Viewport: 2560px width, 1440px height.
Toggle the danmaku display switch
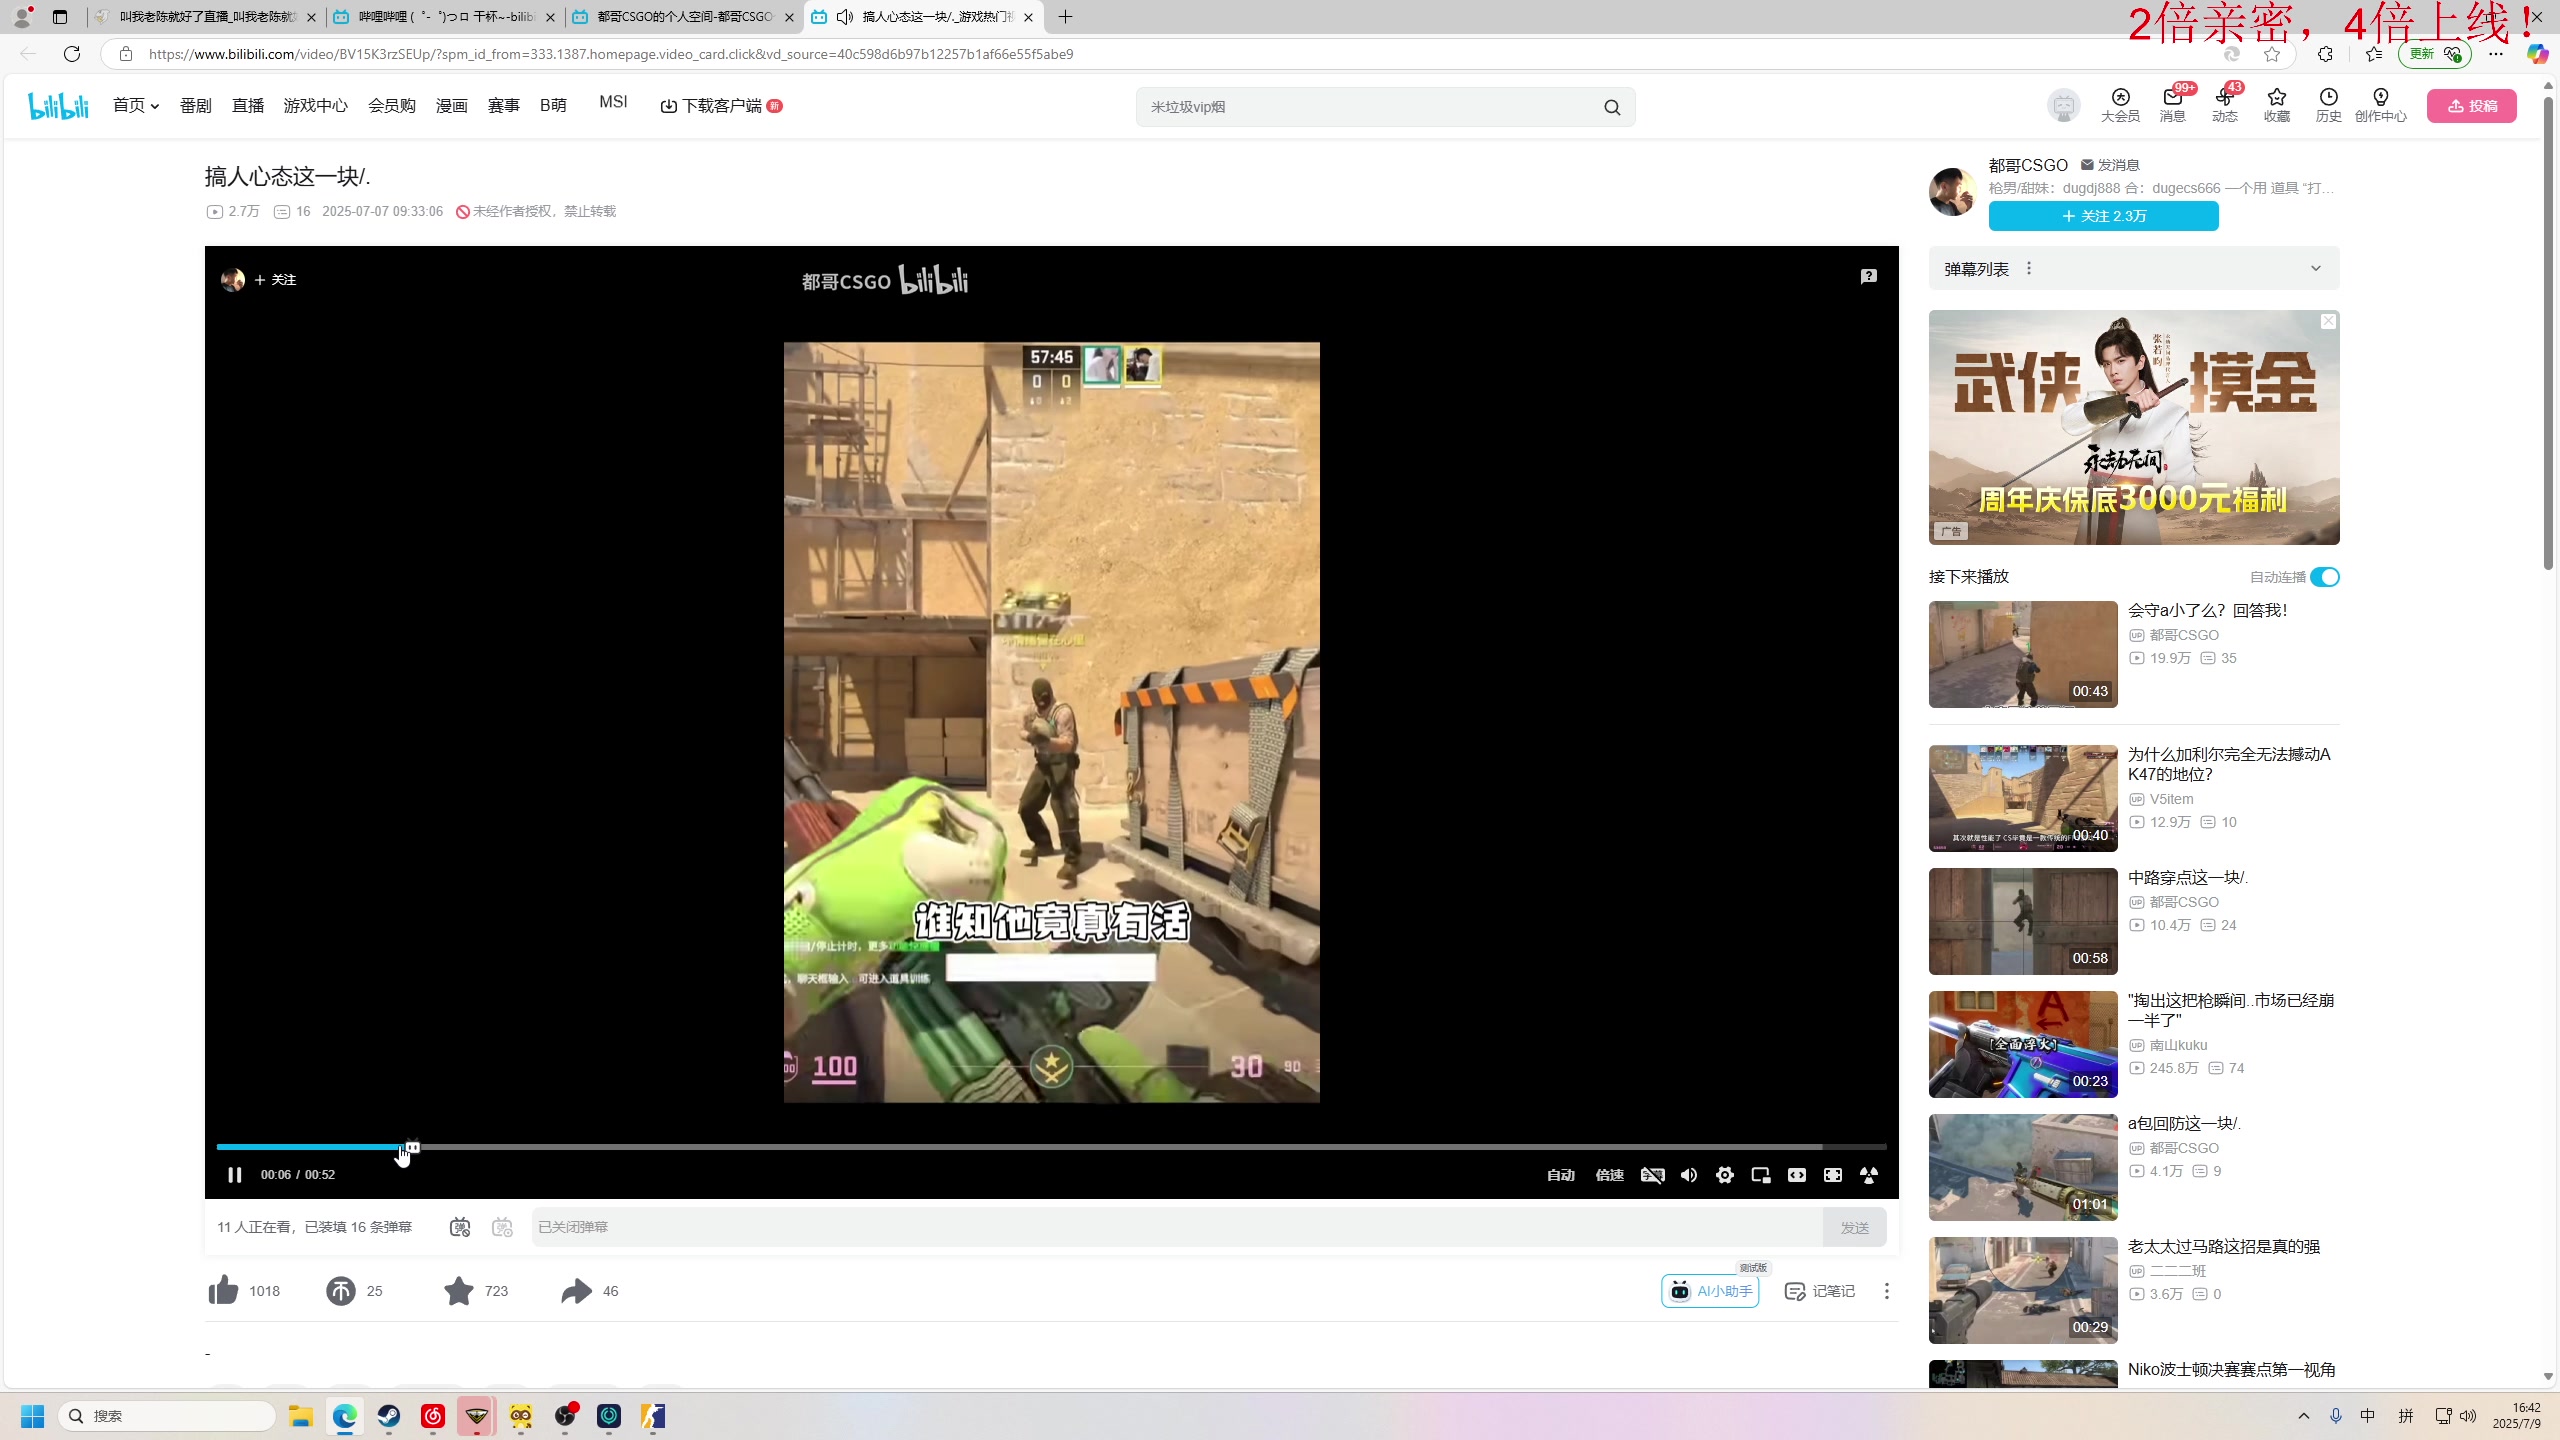pos(460,1227)
